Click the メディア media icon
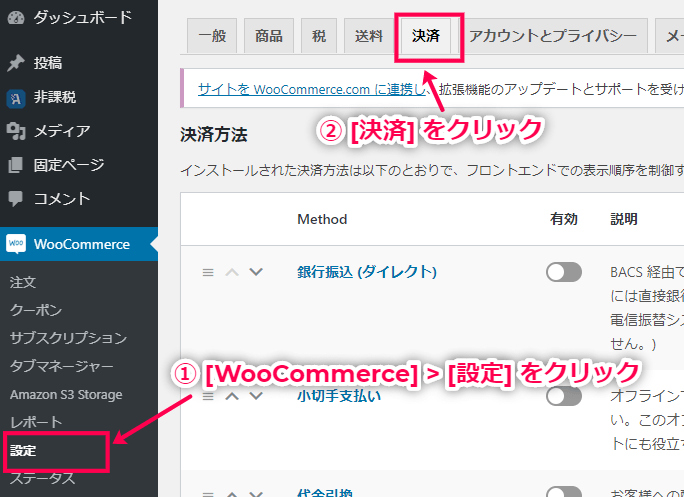This screenshot has width=684, height=497. coord(16,131)
